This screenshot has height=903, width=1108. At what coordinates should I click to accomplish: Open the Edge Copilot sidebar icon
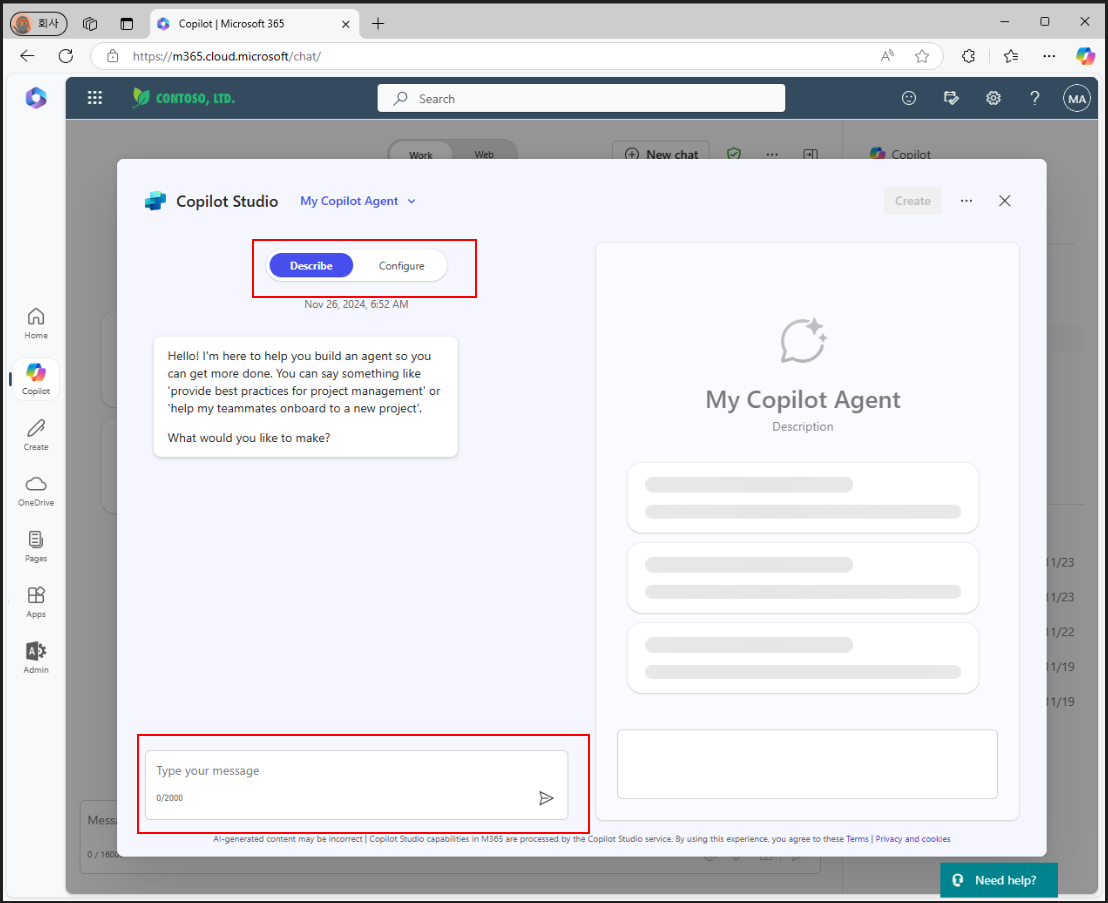tap(1085, 56)
